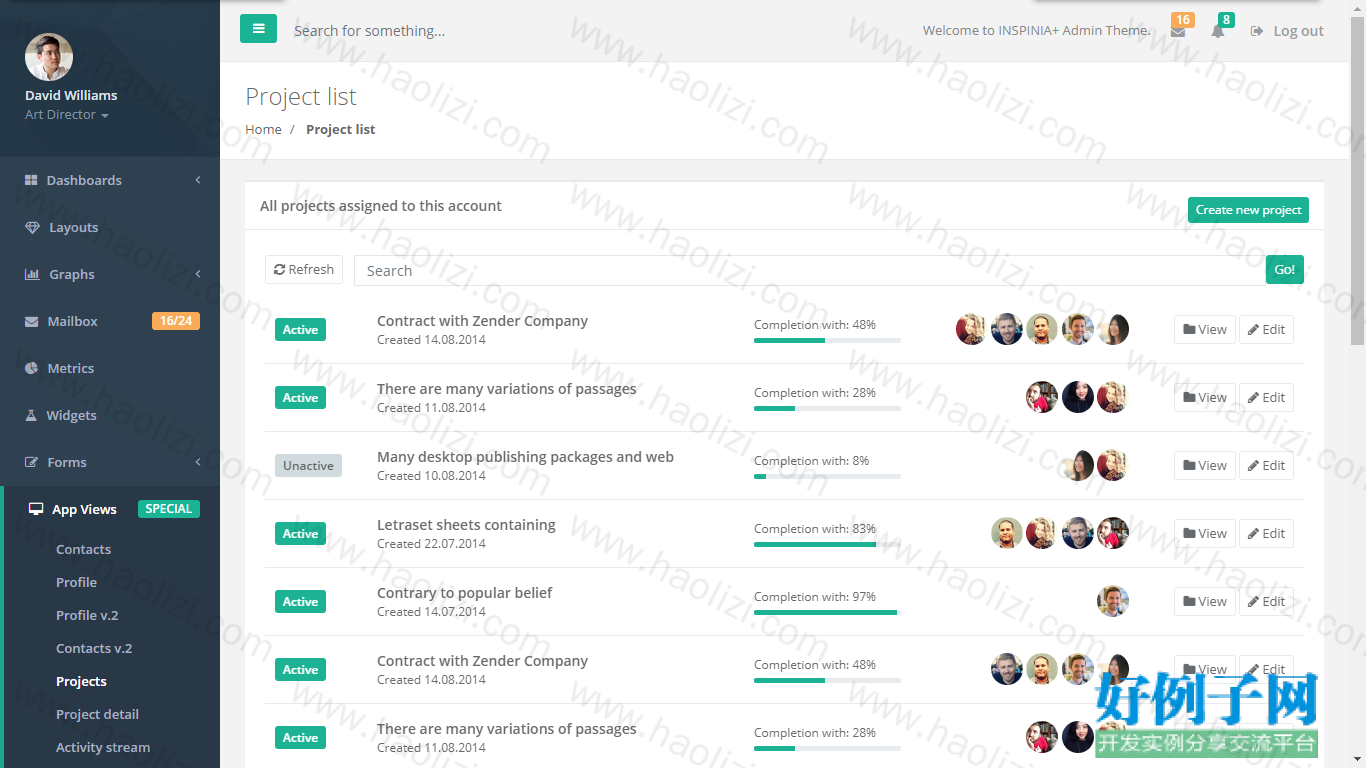View the Created 11.08.2014 passages project, first one
The width and height of the screenshot is (1366, 768).
pyautogui.click(x=1205, y=398)
